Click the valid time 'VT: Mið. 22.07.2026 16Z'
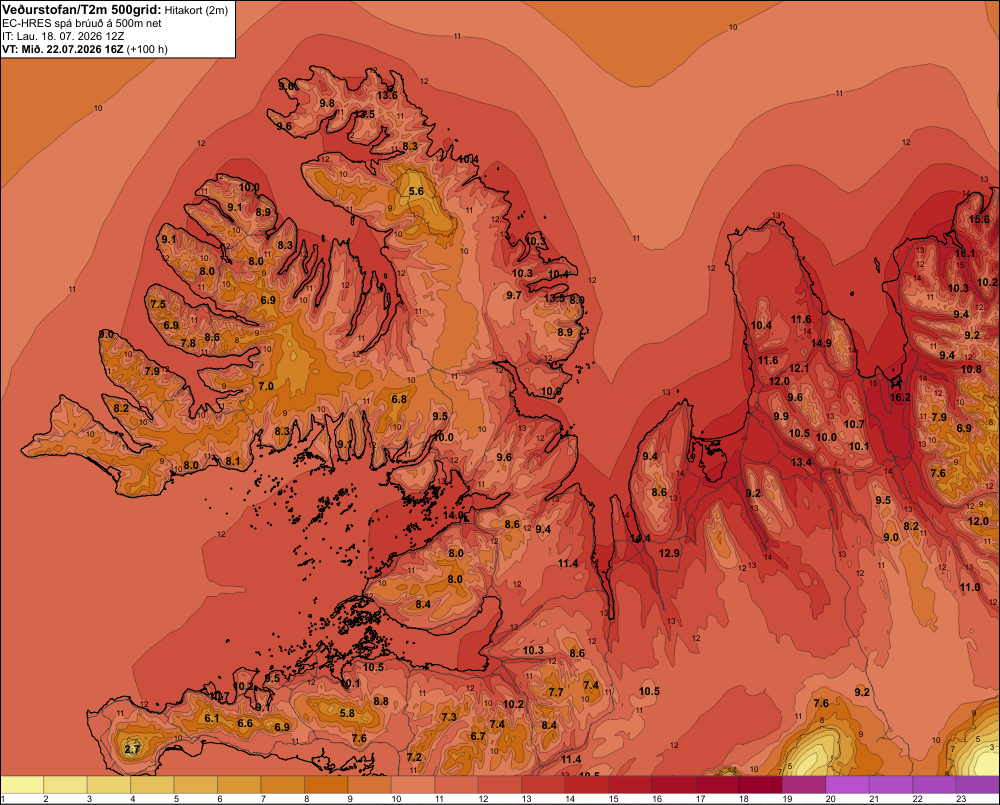The image size is (1000, 805). (x=63, y=49)
